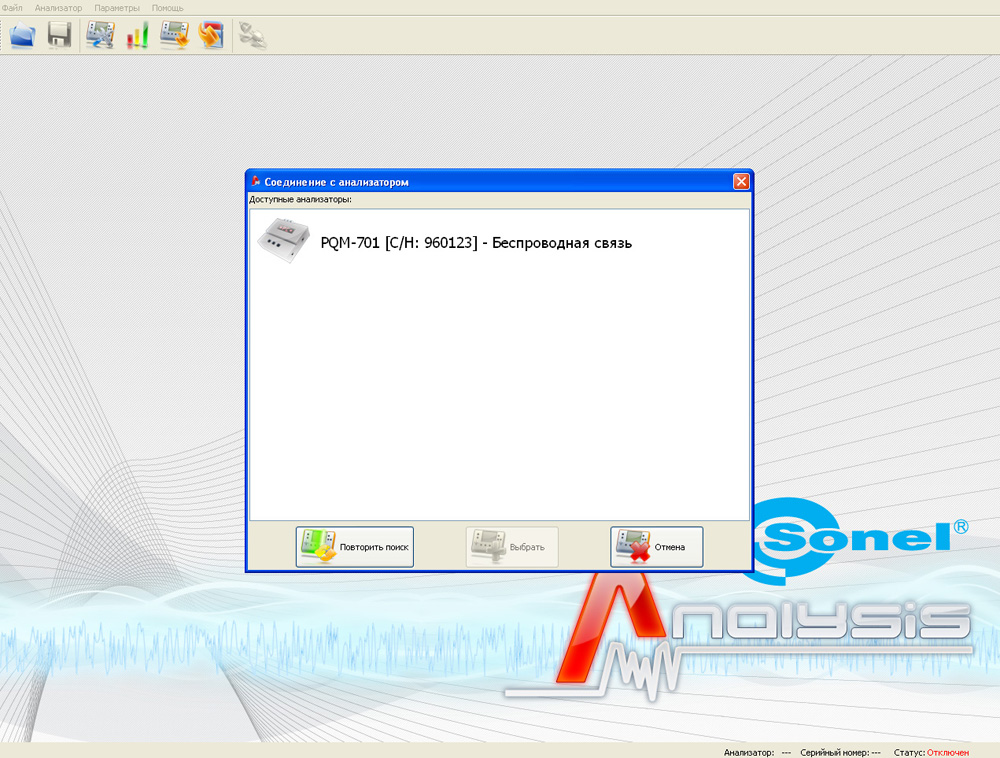Click analyzer icon with orange download arrow
The width and height of the screenshot is (1000, 758).
coord(174,34)
